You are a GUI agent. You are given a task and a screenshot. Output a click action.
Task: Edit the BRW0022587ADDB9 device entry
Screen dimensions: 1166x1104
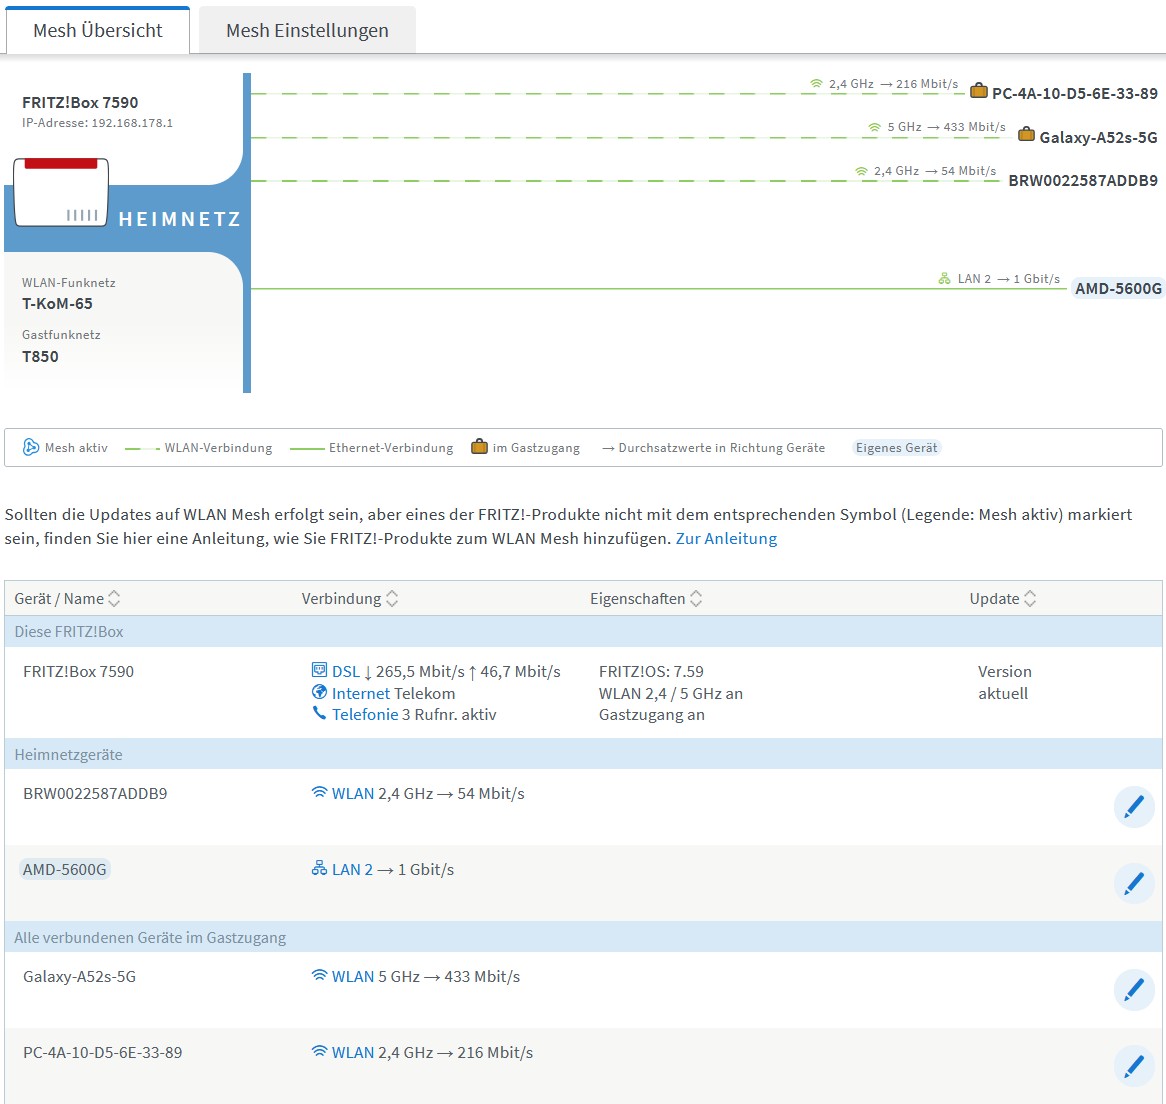pos(1133,807)
